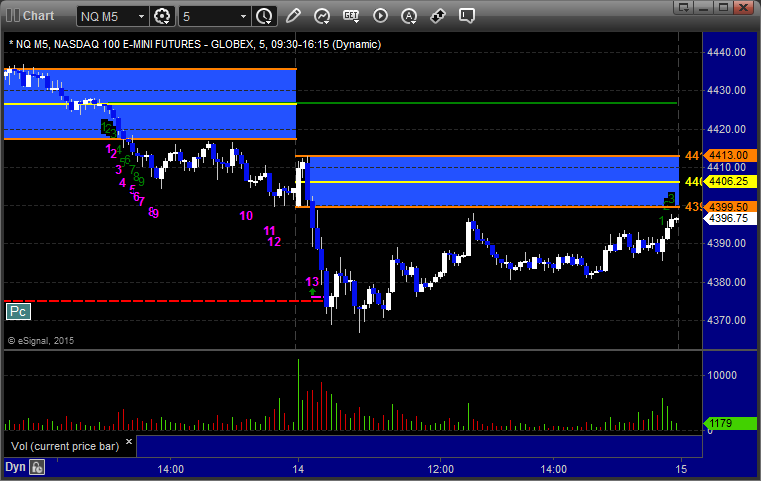
Task: Click the yellow 4406.25 price tag
Action: click(729, 182)
